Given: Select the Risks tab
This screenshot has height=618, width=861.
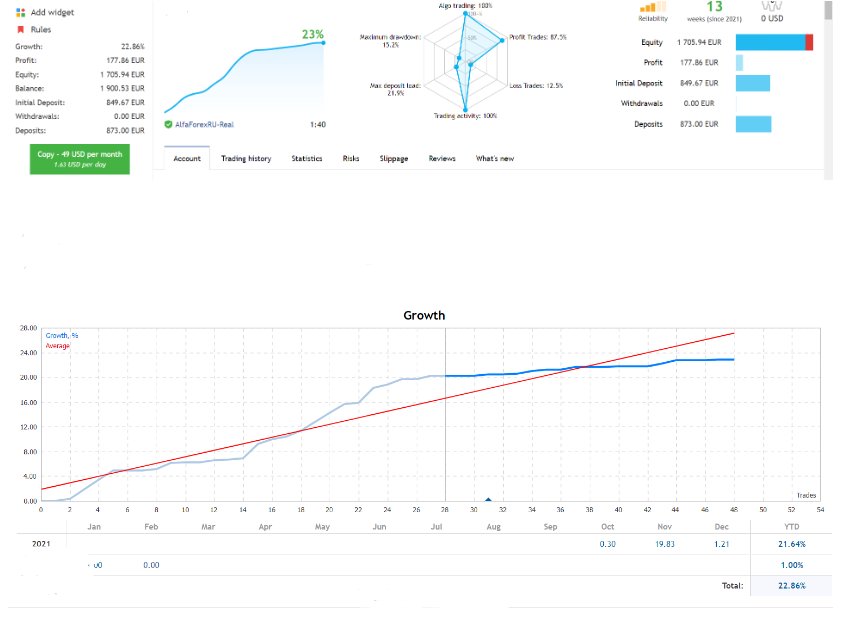Looking at the screenshot, I should (x=351, y=158).
